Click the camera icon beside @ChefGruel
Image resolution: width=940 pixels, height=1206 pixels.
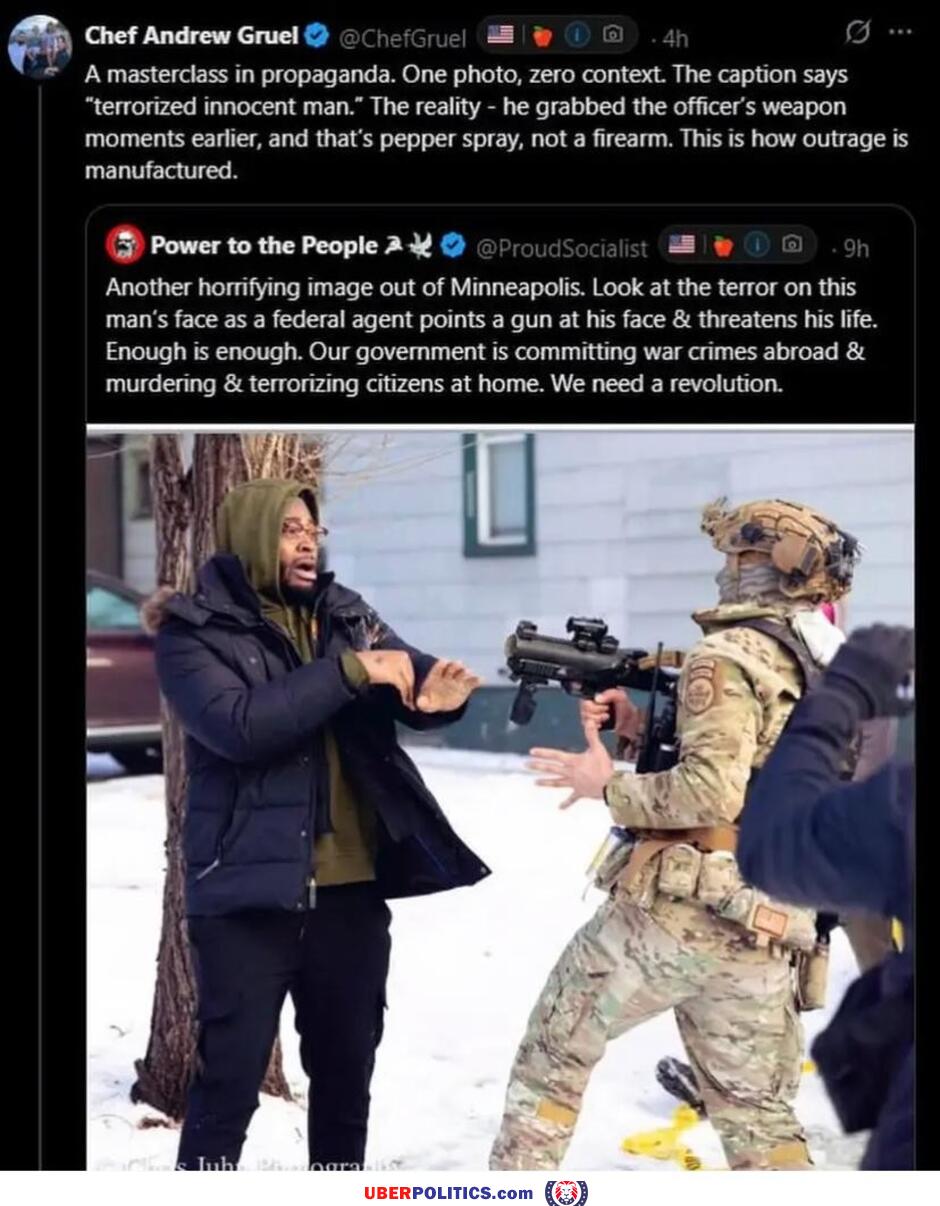tap(613, 35)
